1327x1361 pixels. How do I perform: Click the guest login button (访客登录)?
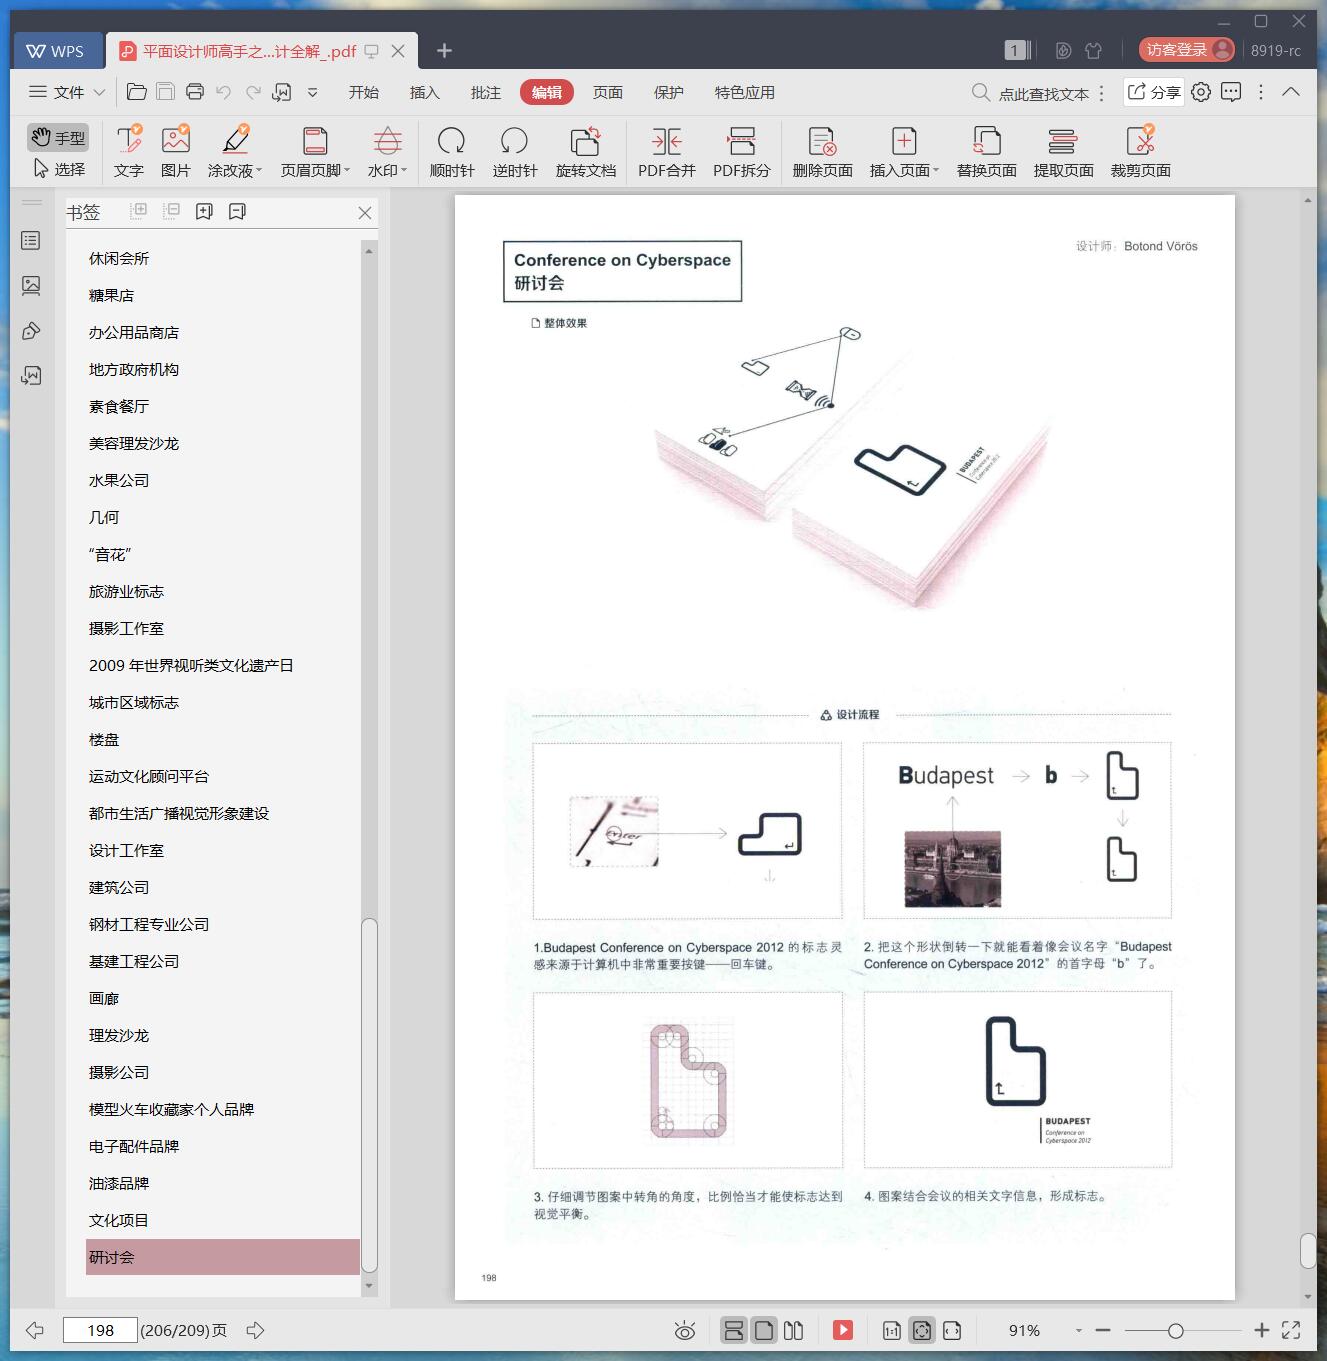pyautogui.click(x=1187, y=50)
